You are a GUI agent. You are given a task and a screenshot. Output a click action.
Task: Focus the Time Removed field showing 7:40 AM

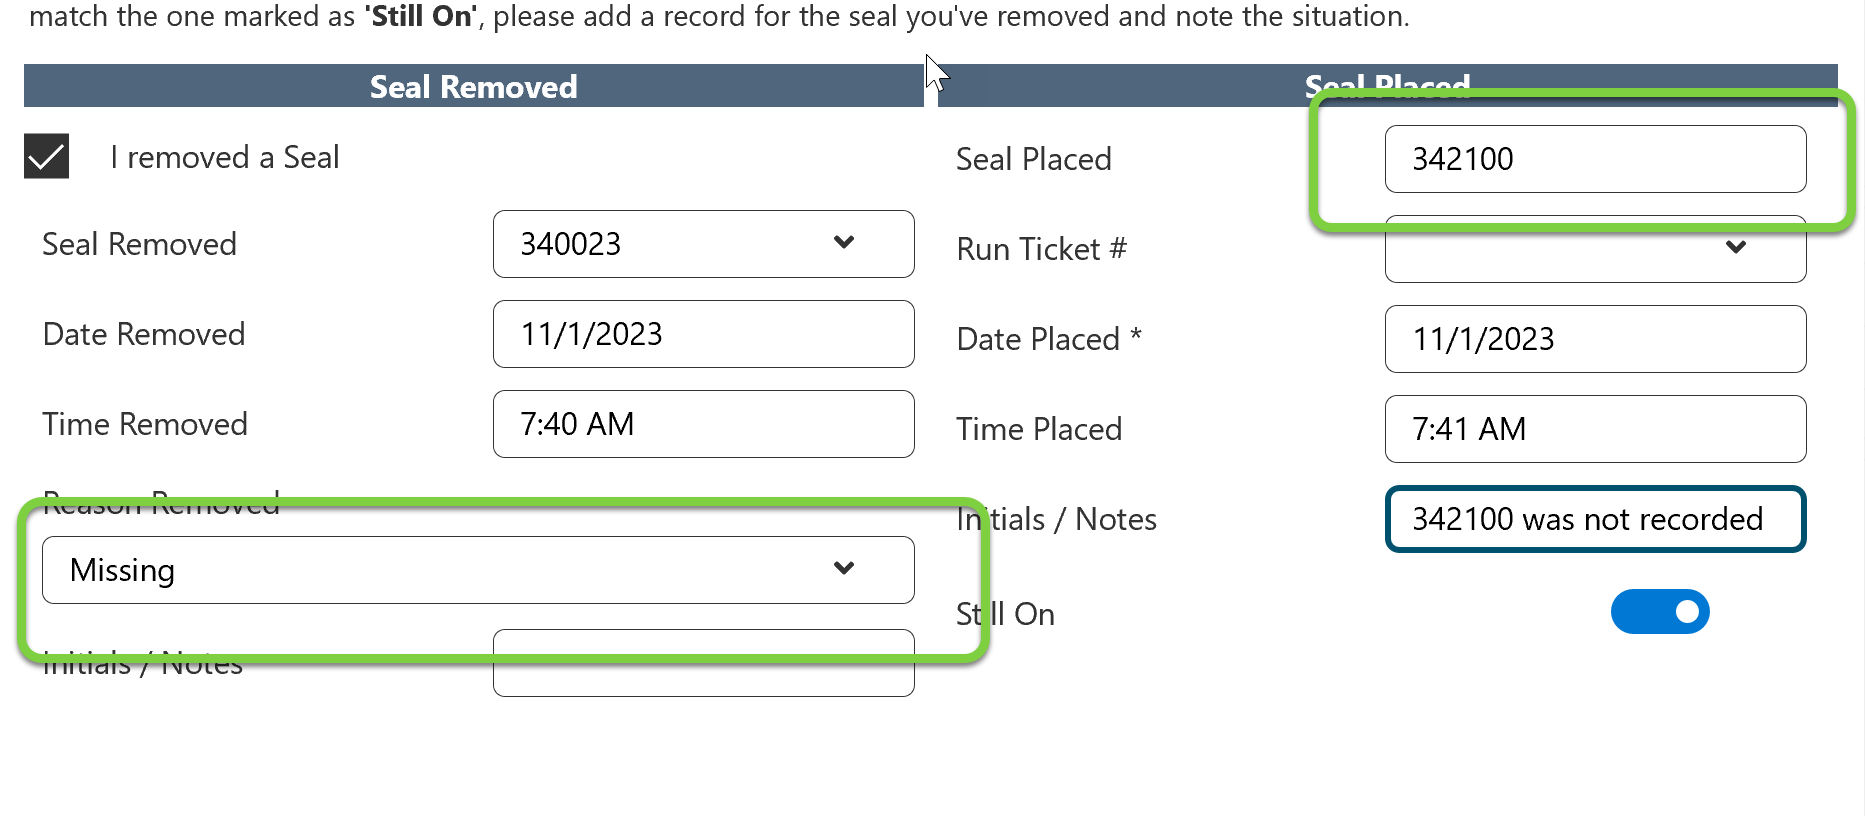point(702,424)
